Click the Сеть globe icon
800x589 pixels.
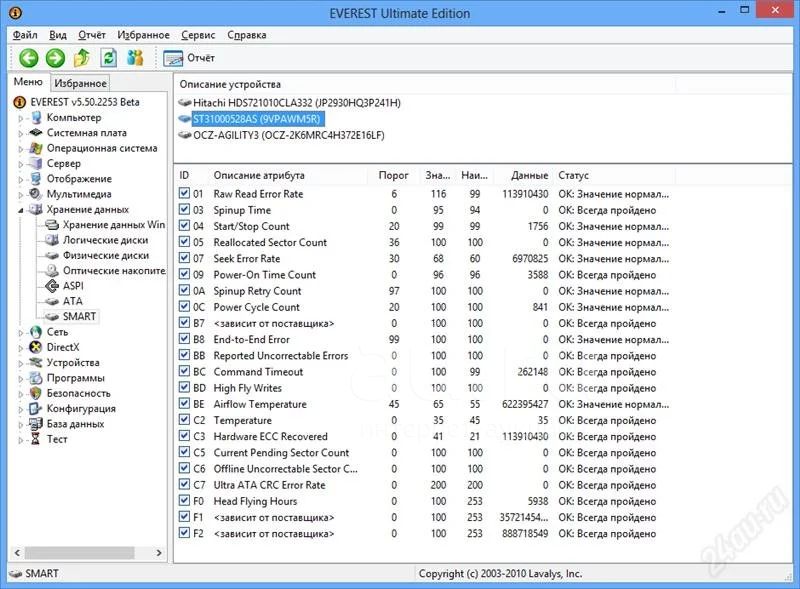(36, 332)
